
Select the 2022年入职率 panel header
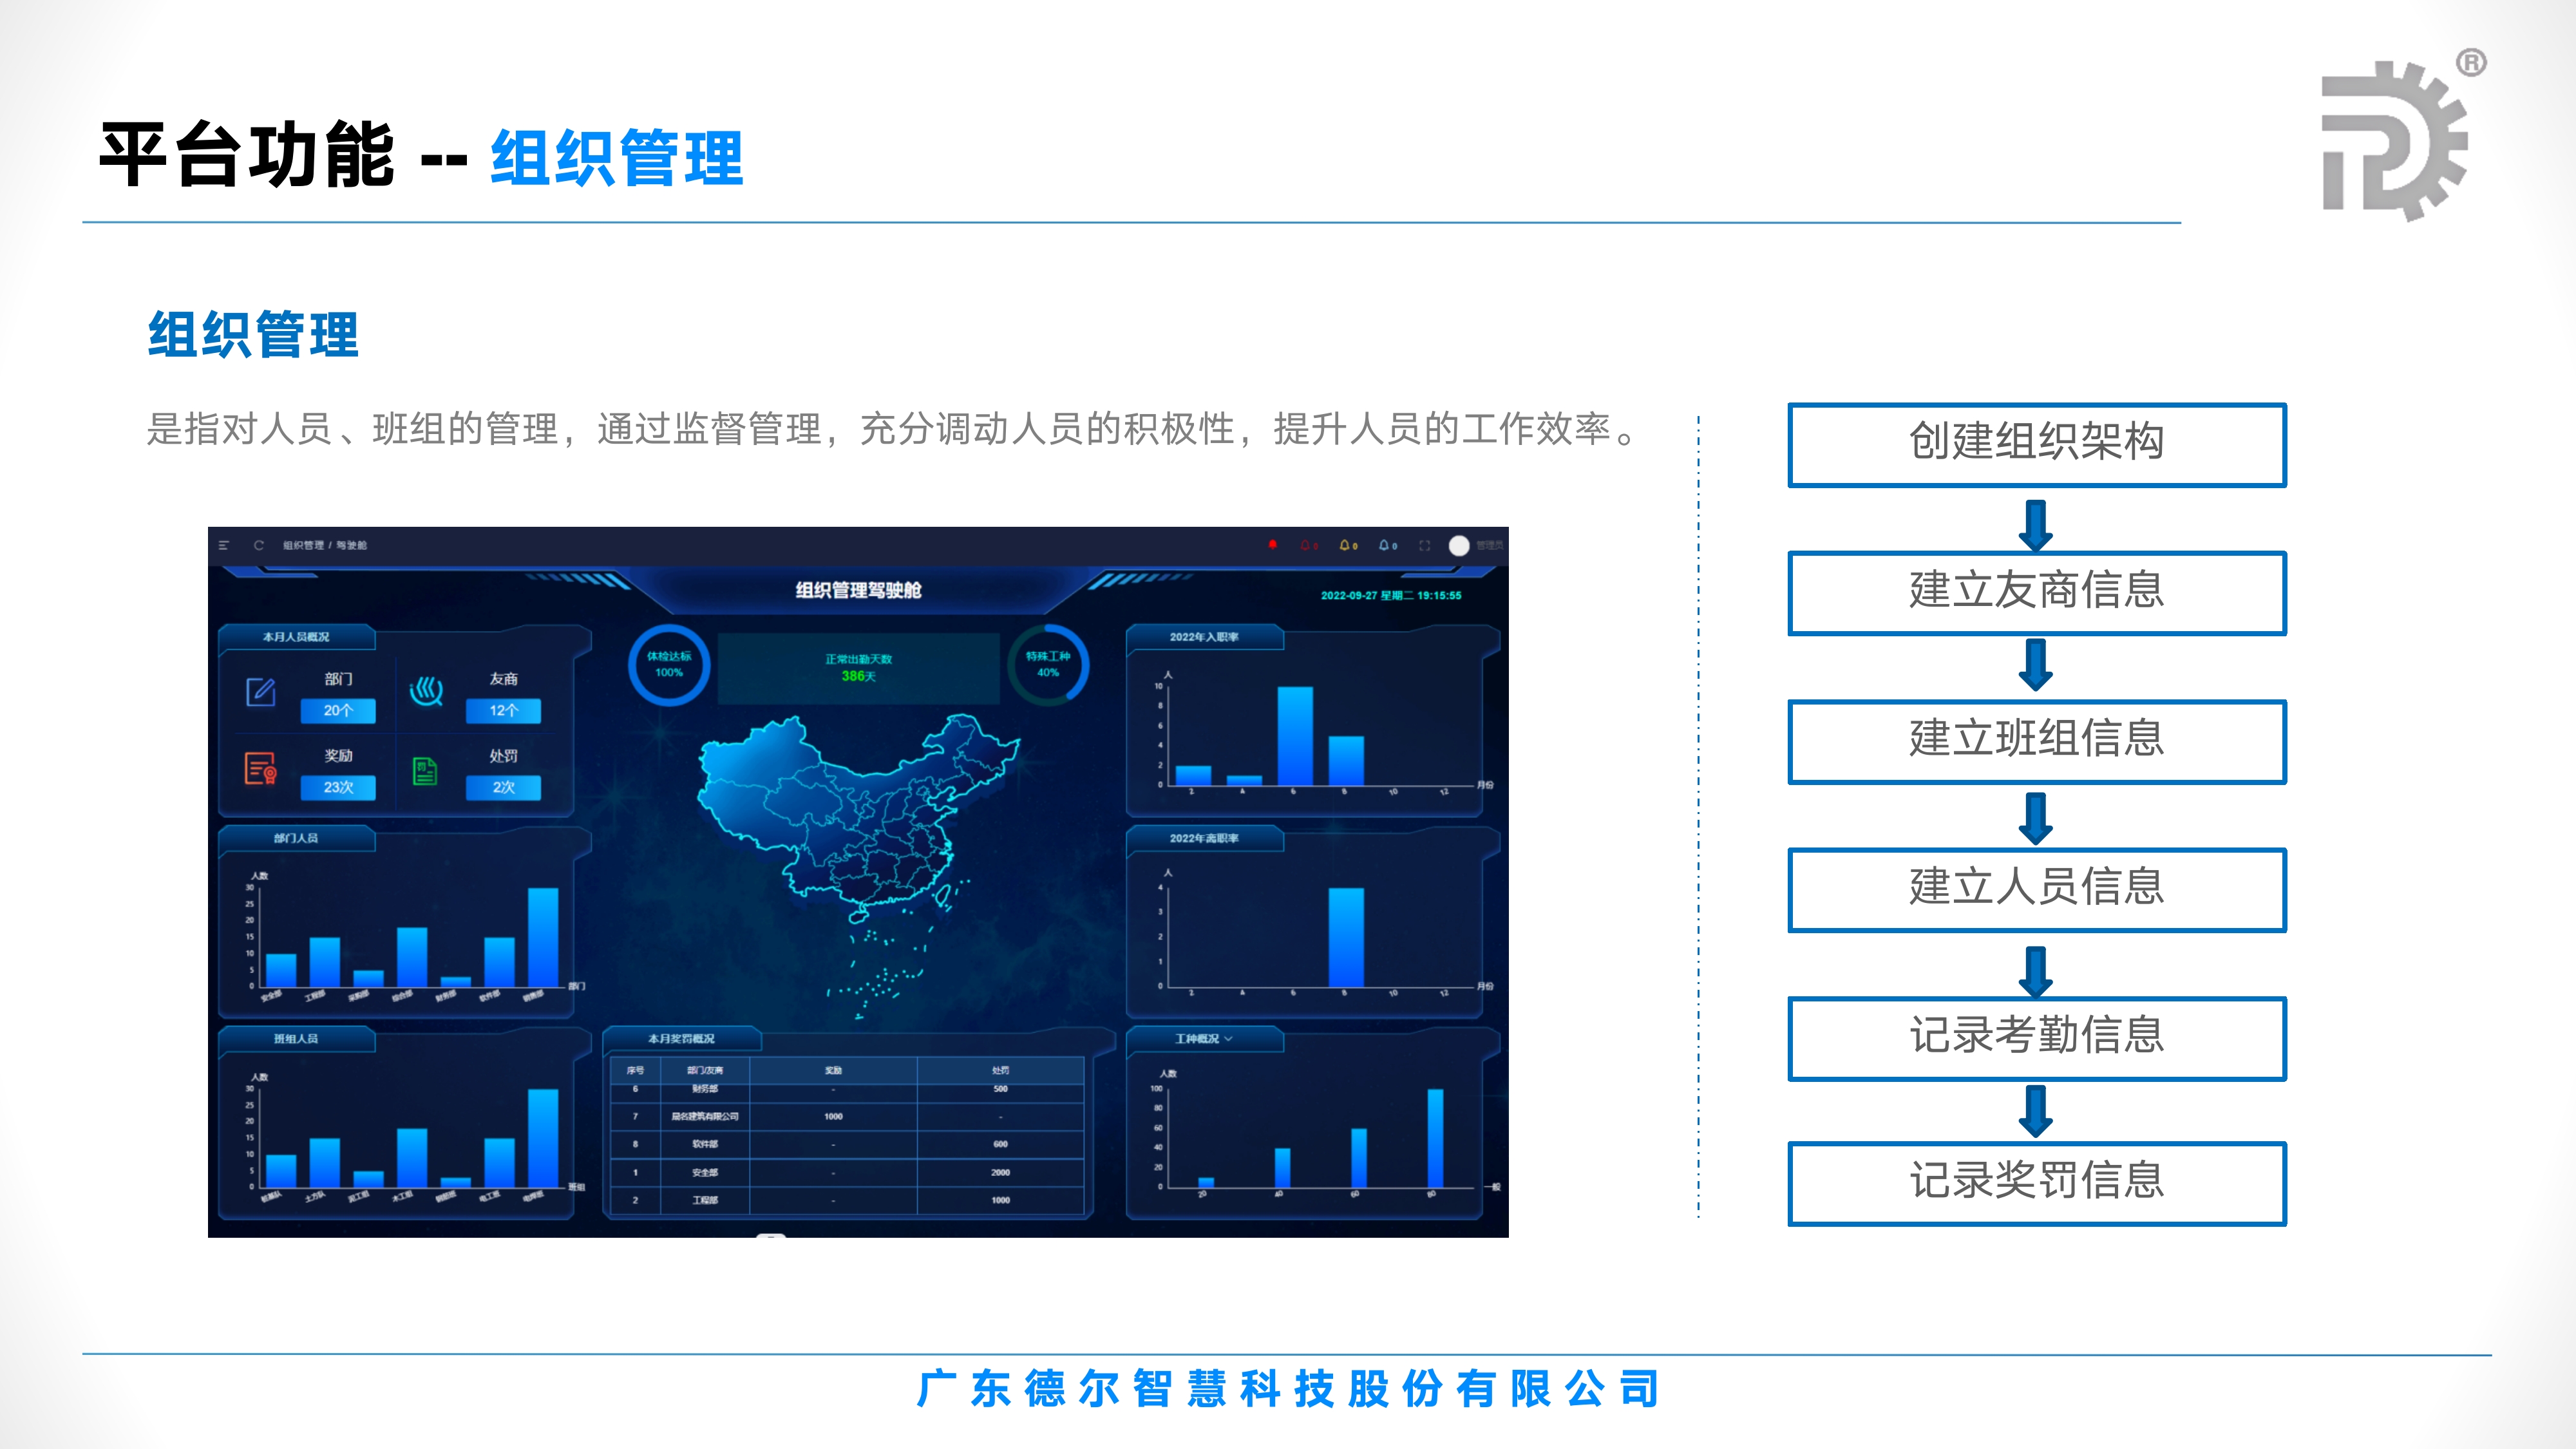tap(1204, 637)
